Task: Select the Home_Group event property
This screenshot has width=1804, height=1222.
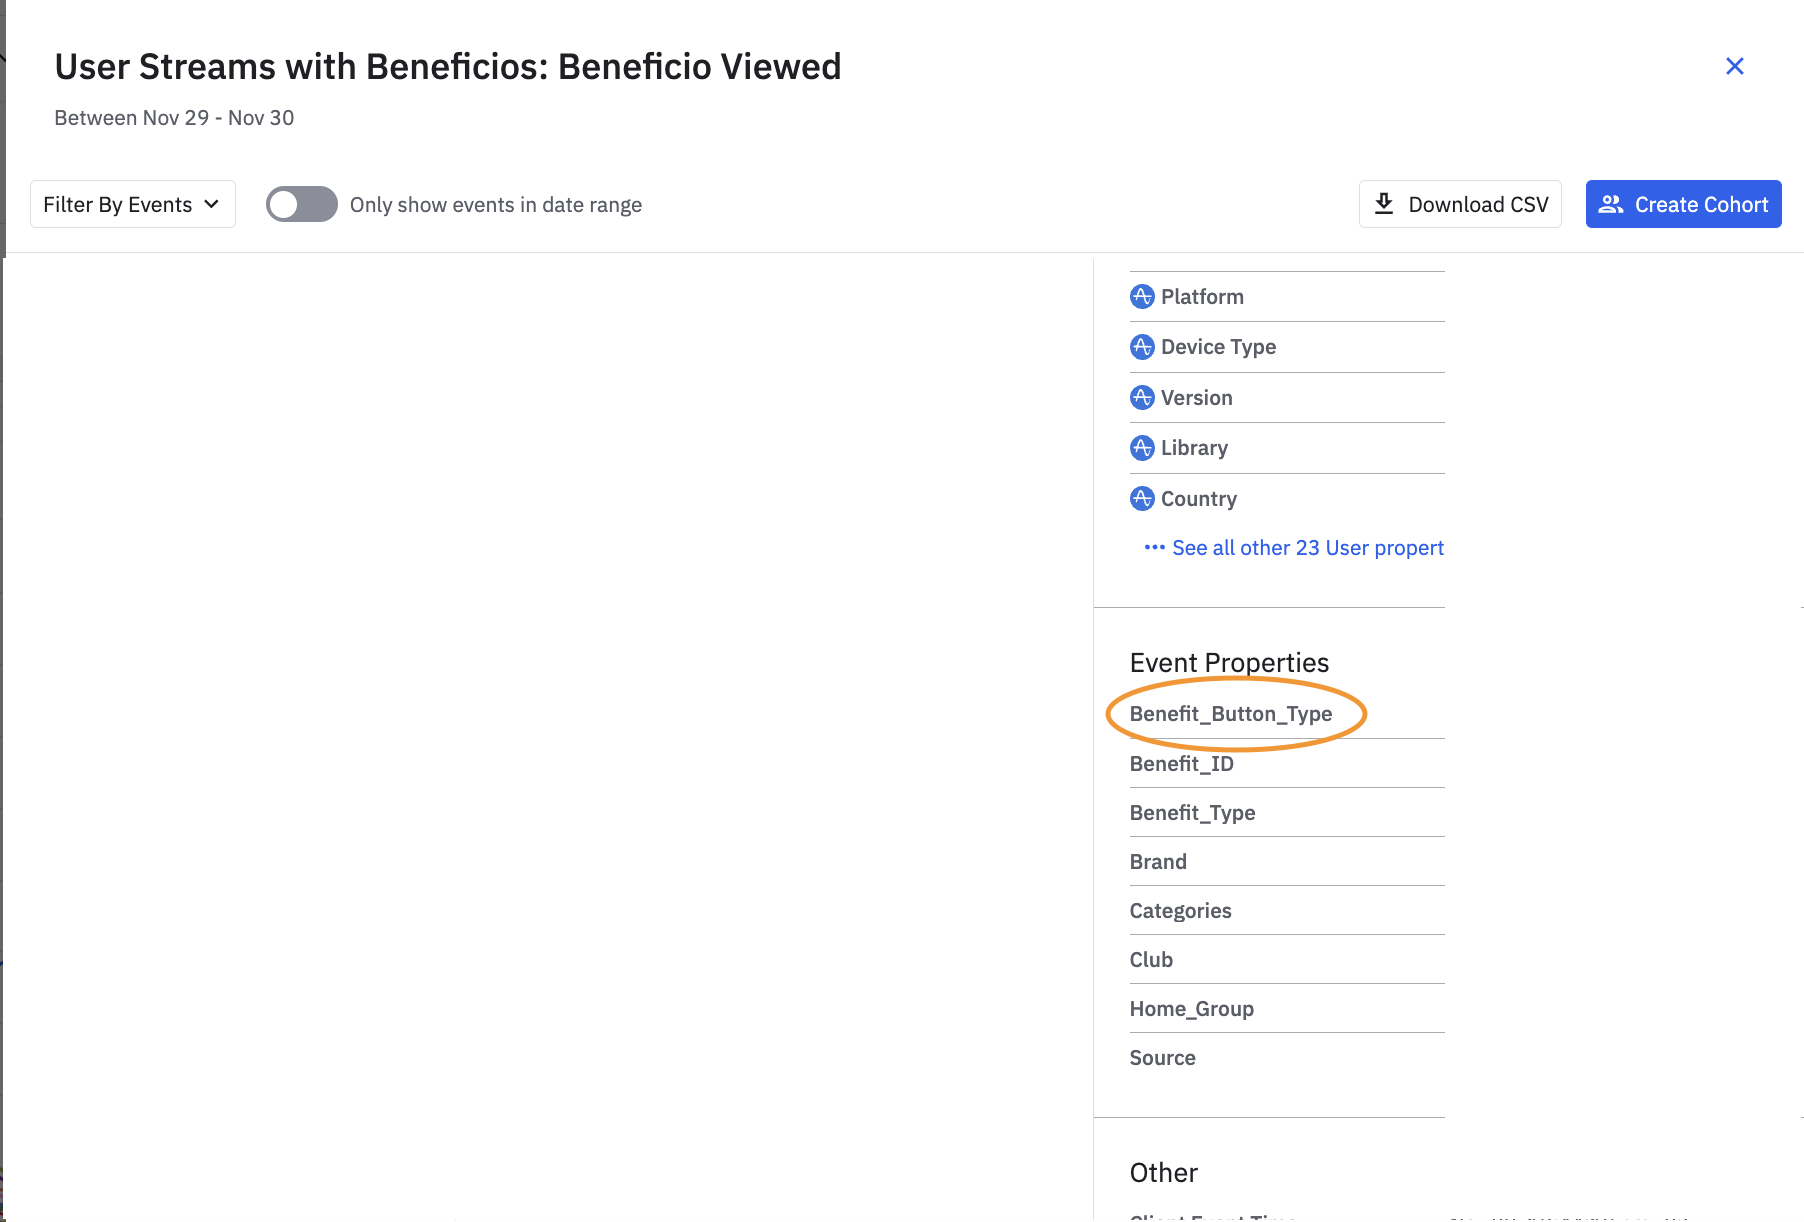Action: [1191, 1009]
